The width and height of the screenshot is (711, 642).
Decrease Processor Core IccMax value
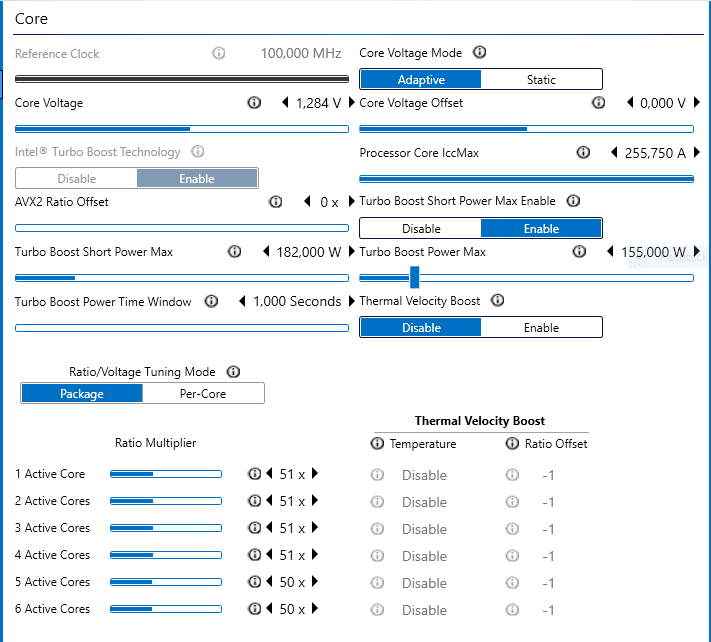tap(614, 152)
